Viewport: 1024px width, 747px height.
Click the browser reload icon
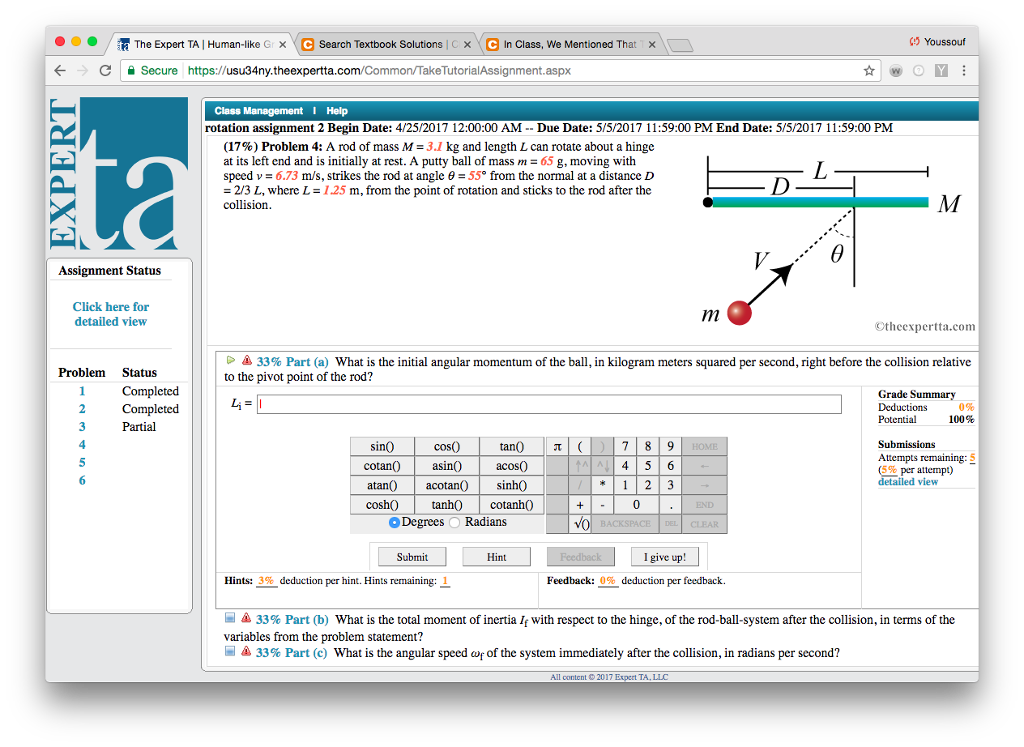click(x=105, y=71)
